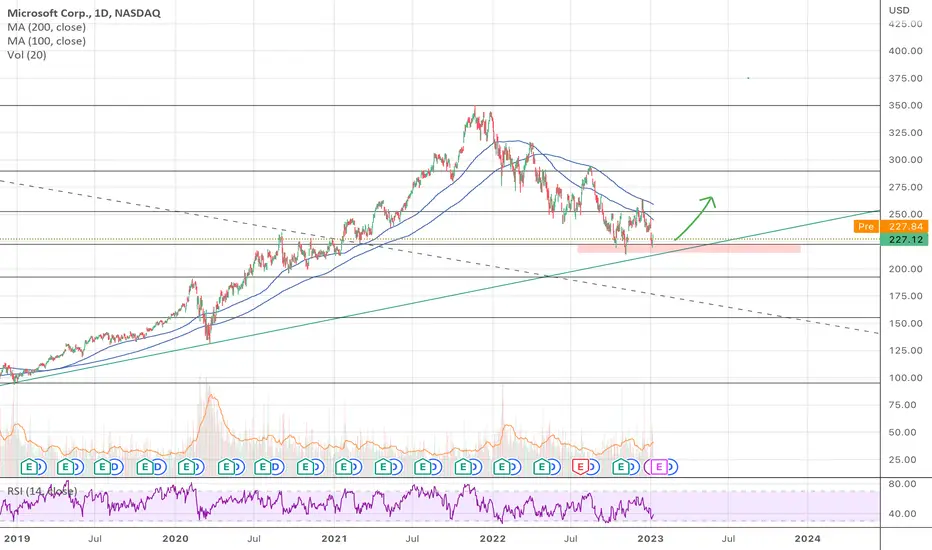Screen dimensions: 932x550
Task: Select the Vol (20) indicator legend
Action: tap(27, 55)
